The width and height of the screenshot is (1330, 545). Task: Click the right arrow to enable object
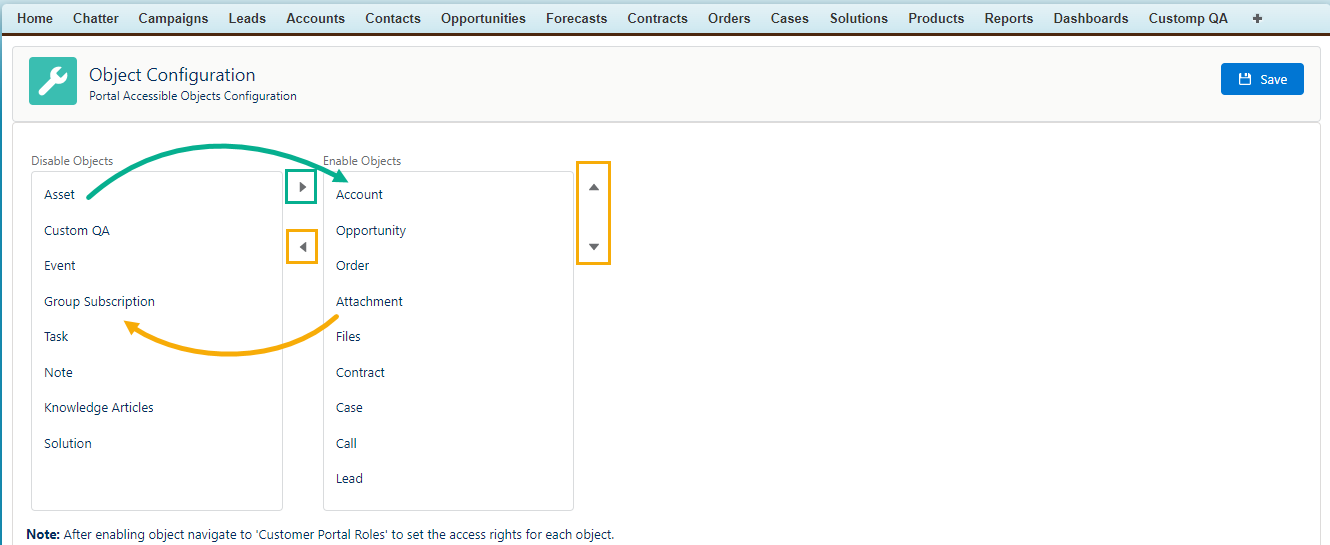[302, 187]
